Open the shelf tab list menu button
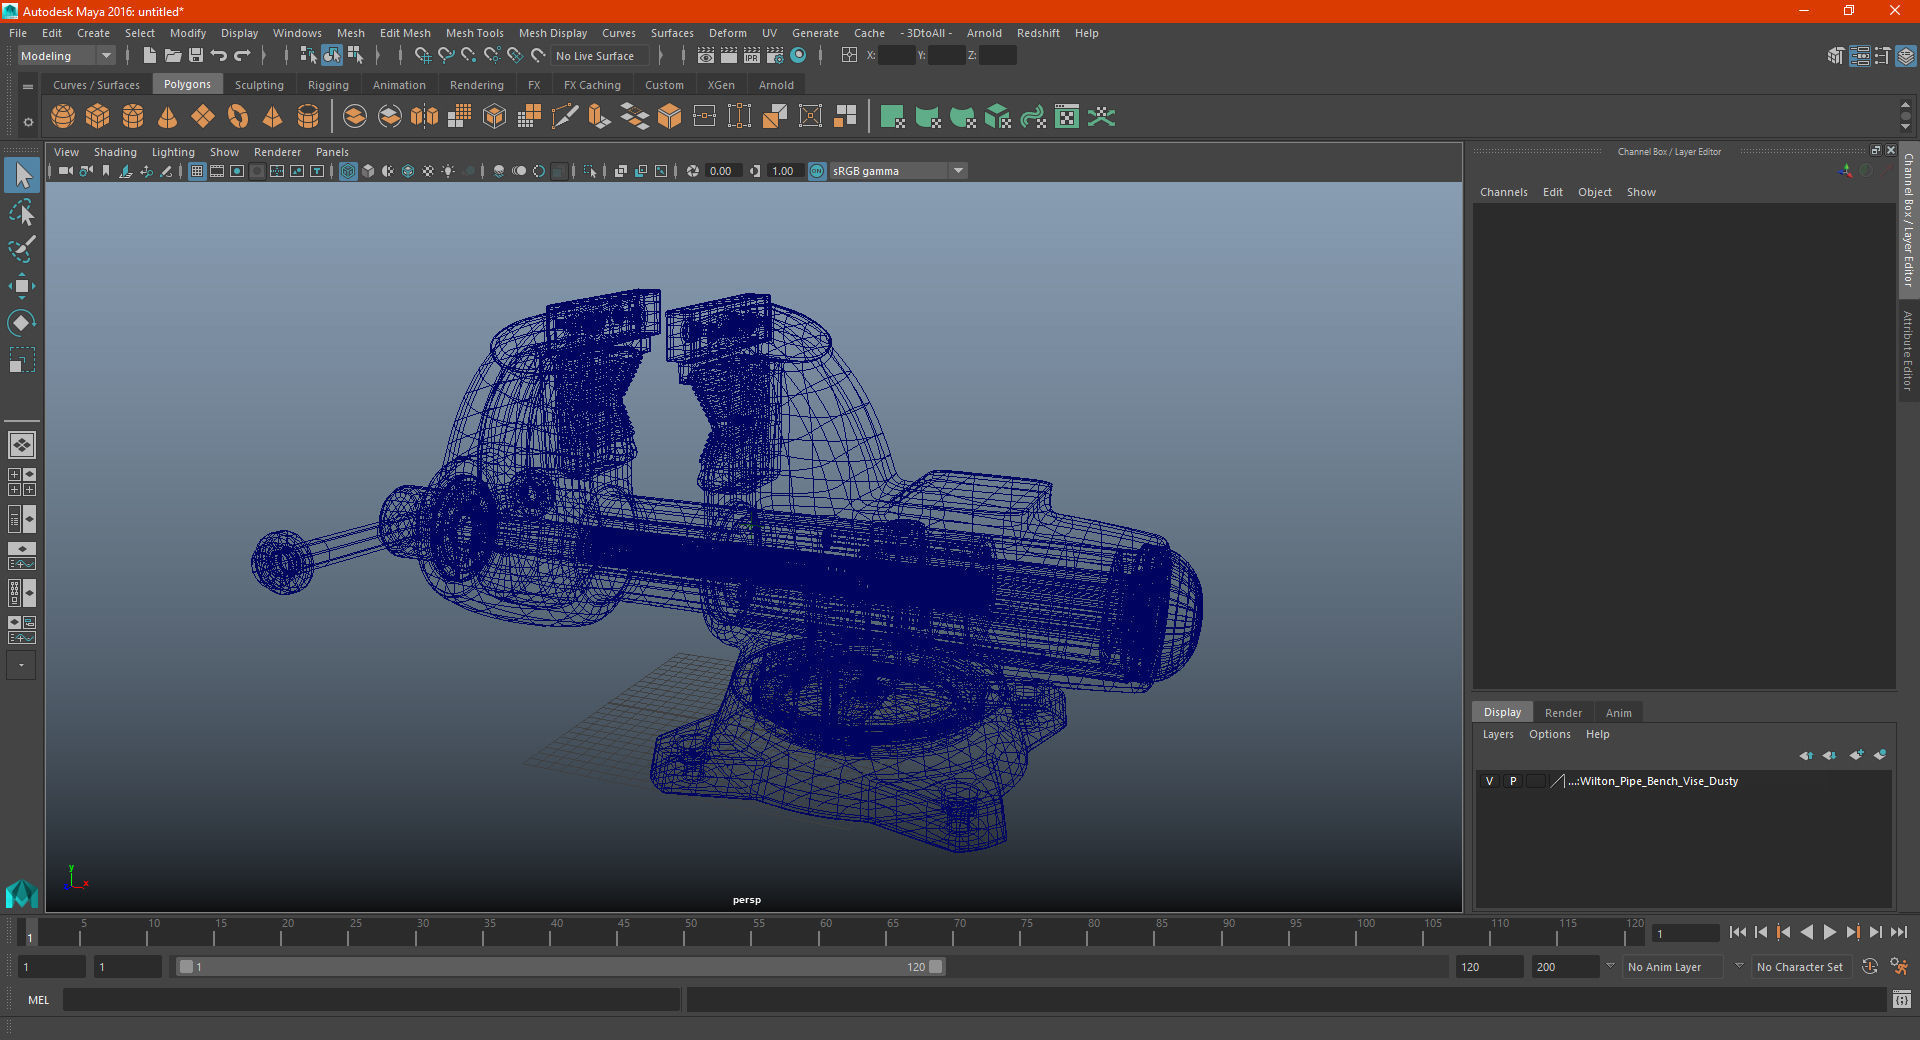 [x=28, y=87]
